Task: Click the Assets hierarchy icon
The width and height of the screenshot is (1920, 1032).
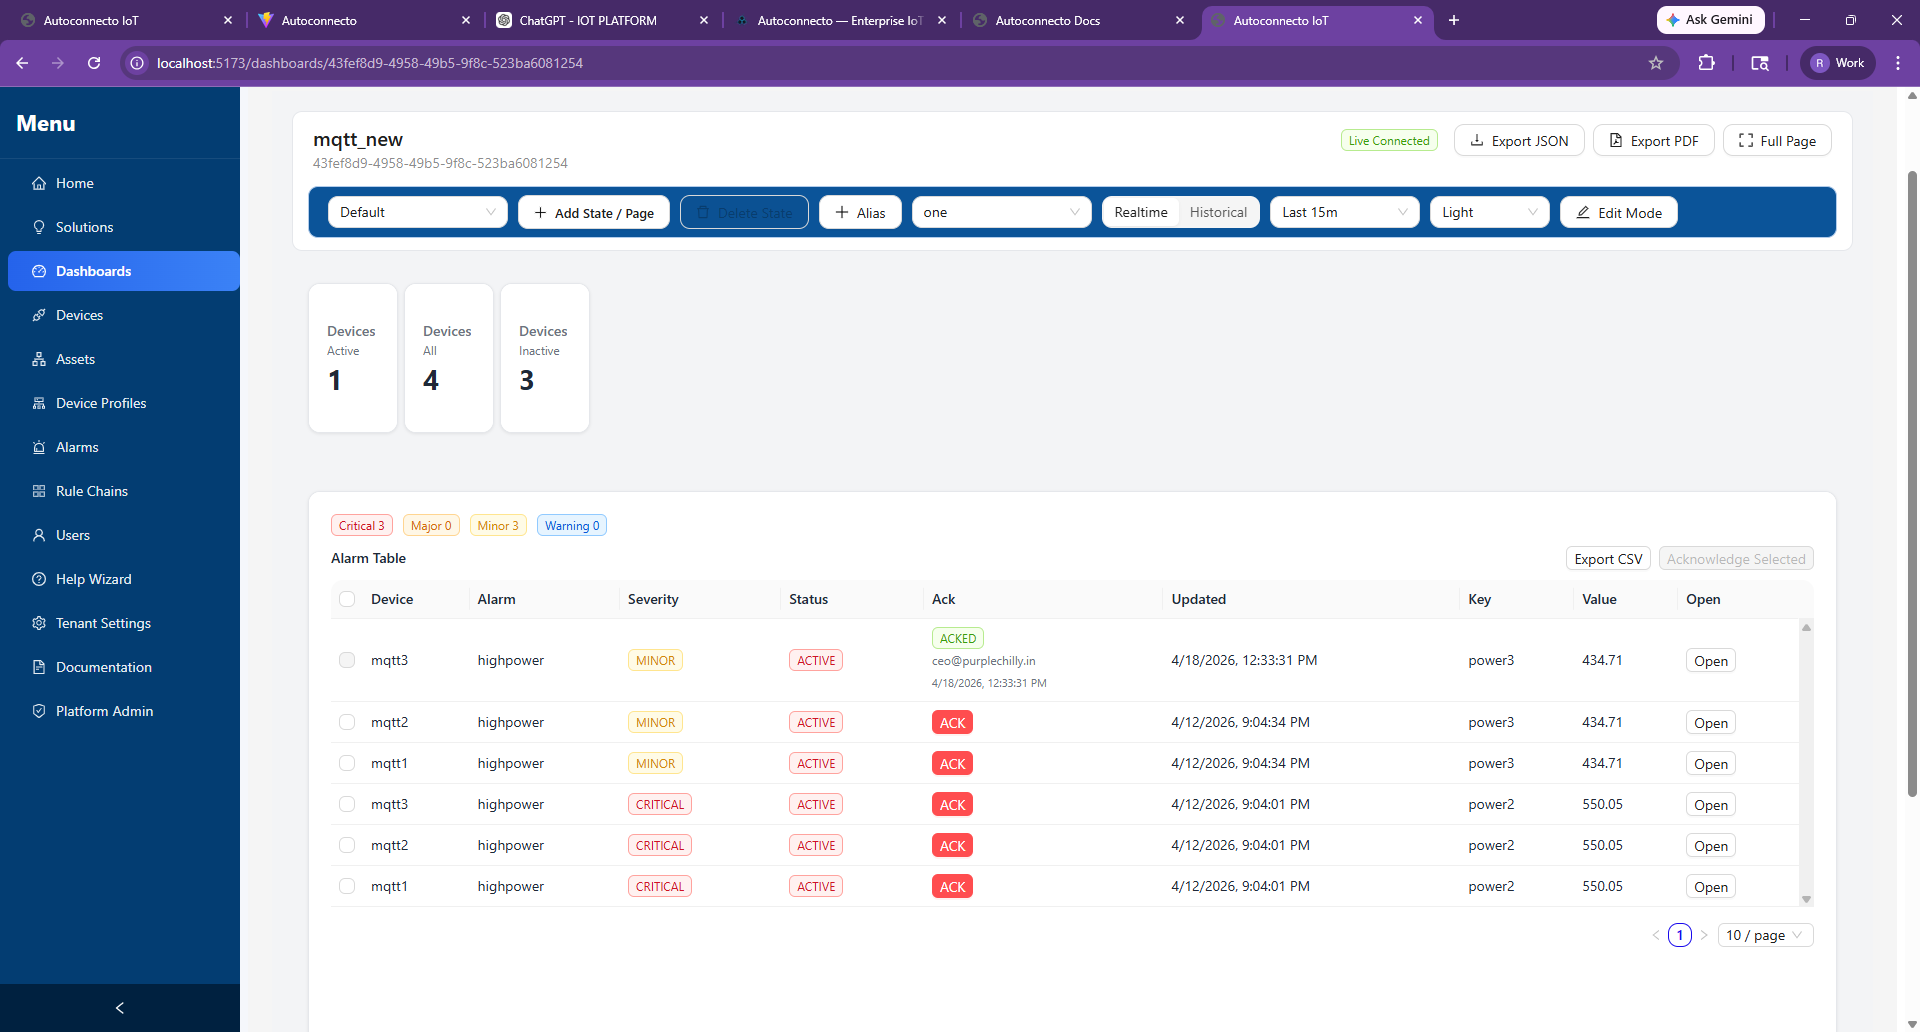Action: (39, 359)
